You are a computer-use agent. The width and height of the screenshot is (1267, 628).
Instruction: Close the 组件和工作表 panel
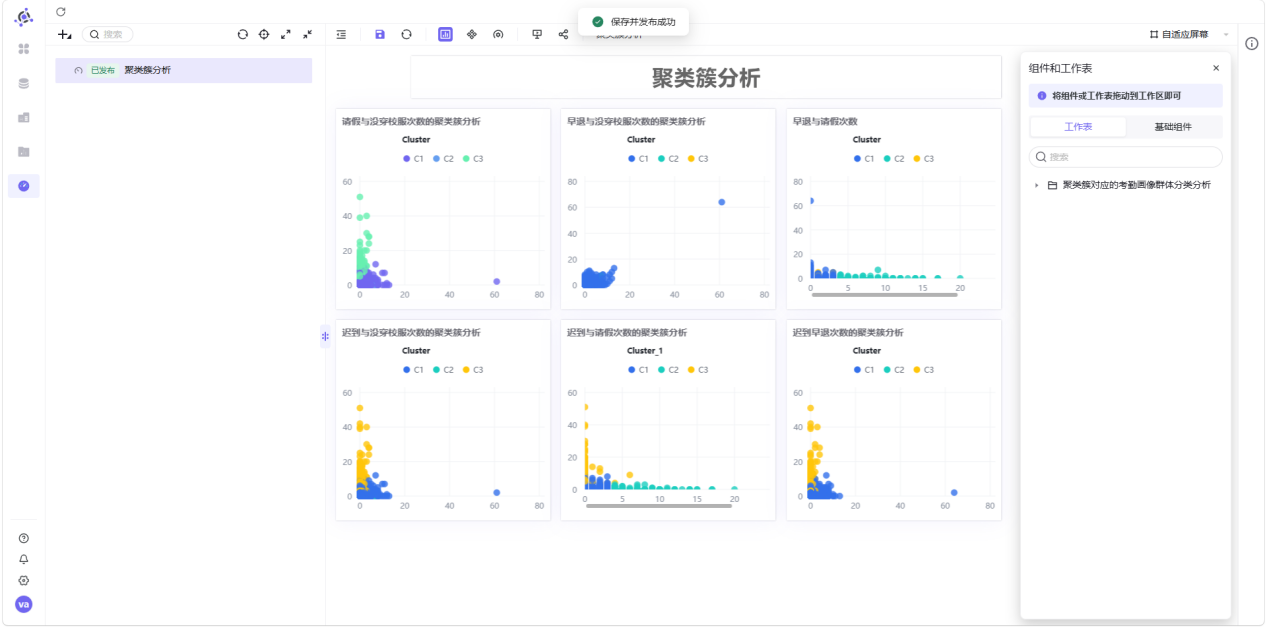1216,68
